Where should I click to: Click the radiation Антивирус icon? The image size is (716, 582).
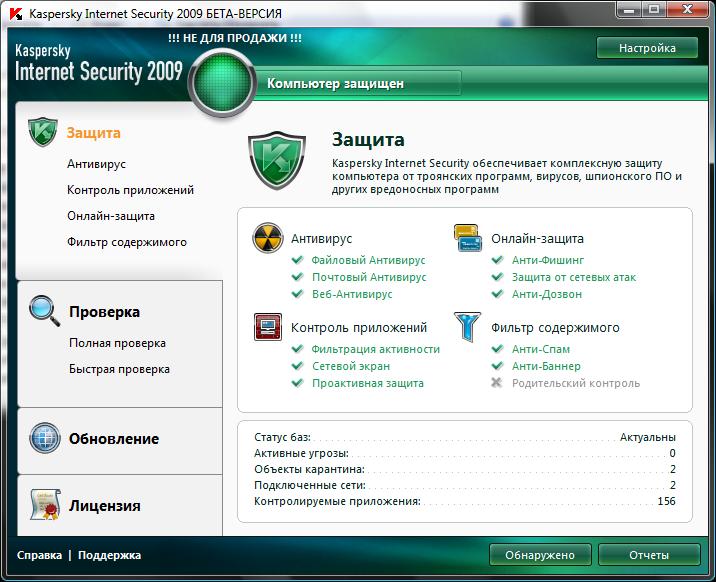(x=267, y=239)
